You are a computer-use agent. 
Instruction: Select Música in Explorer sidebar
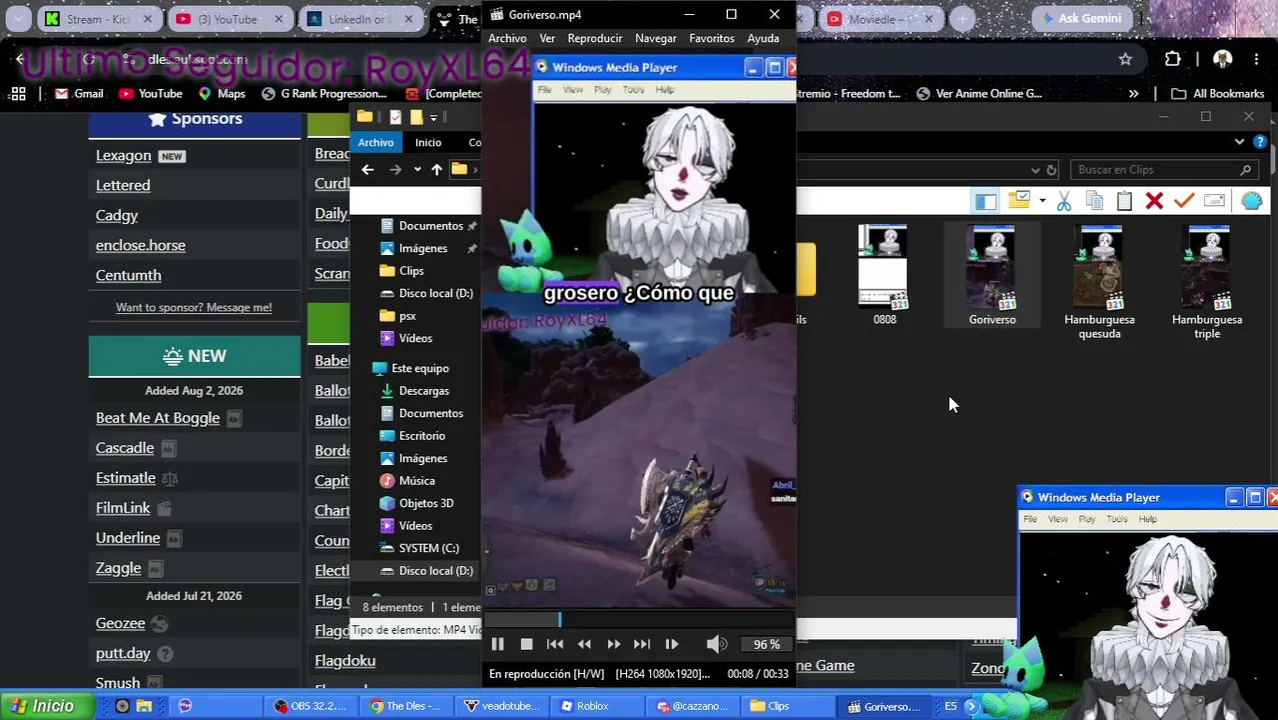(x=417, y=481)
